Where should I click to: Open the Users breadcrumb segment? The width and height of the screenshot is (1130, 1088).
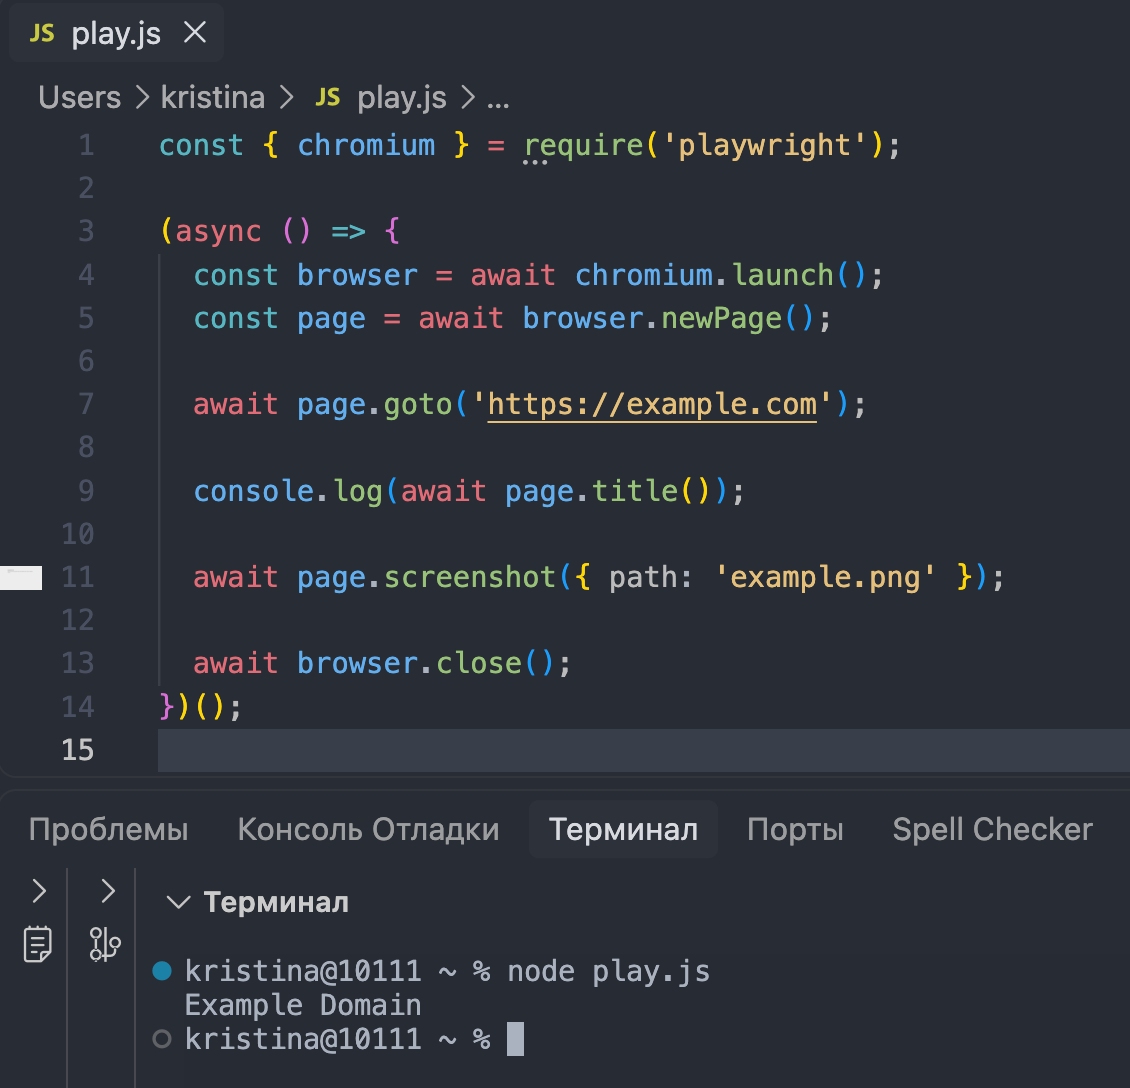79,97
